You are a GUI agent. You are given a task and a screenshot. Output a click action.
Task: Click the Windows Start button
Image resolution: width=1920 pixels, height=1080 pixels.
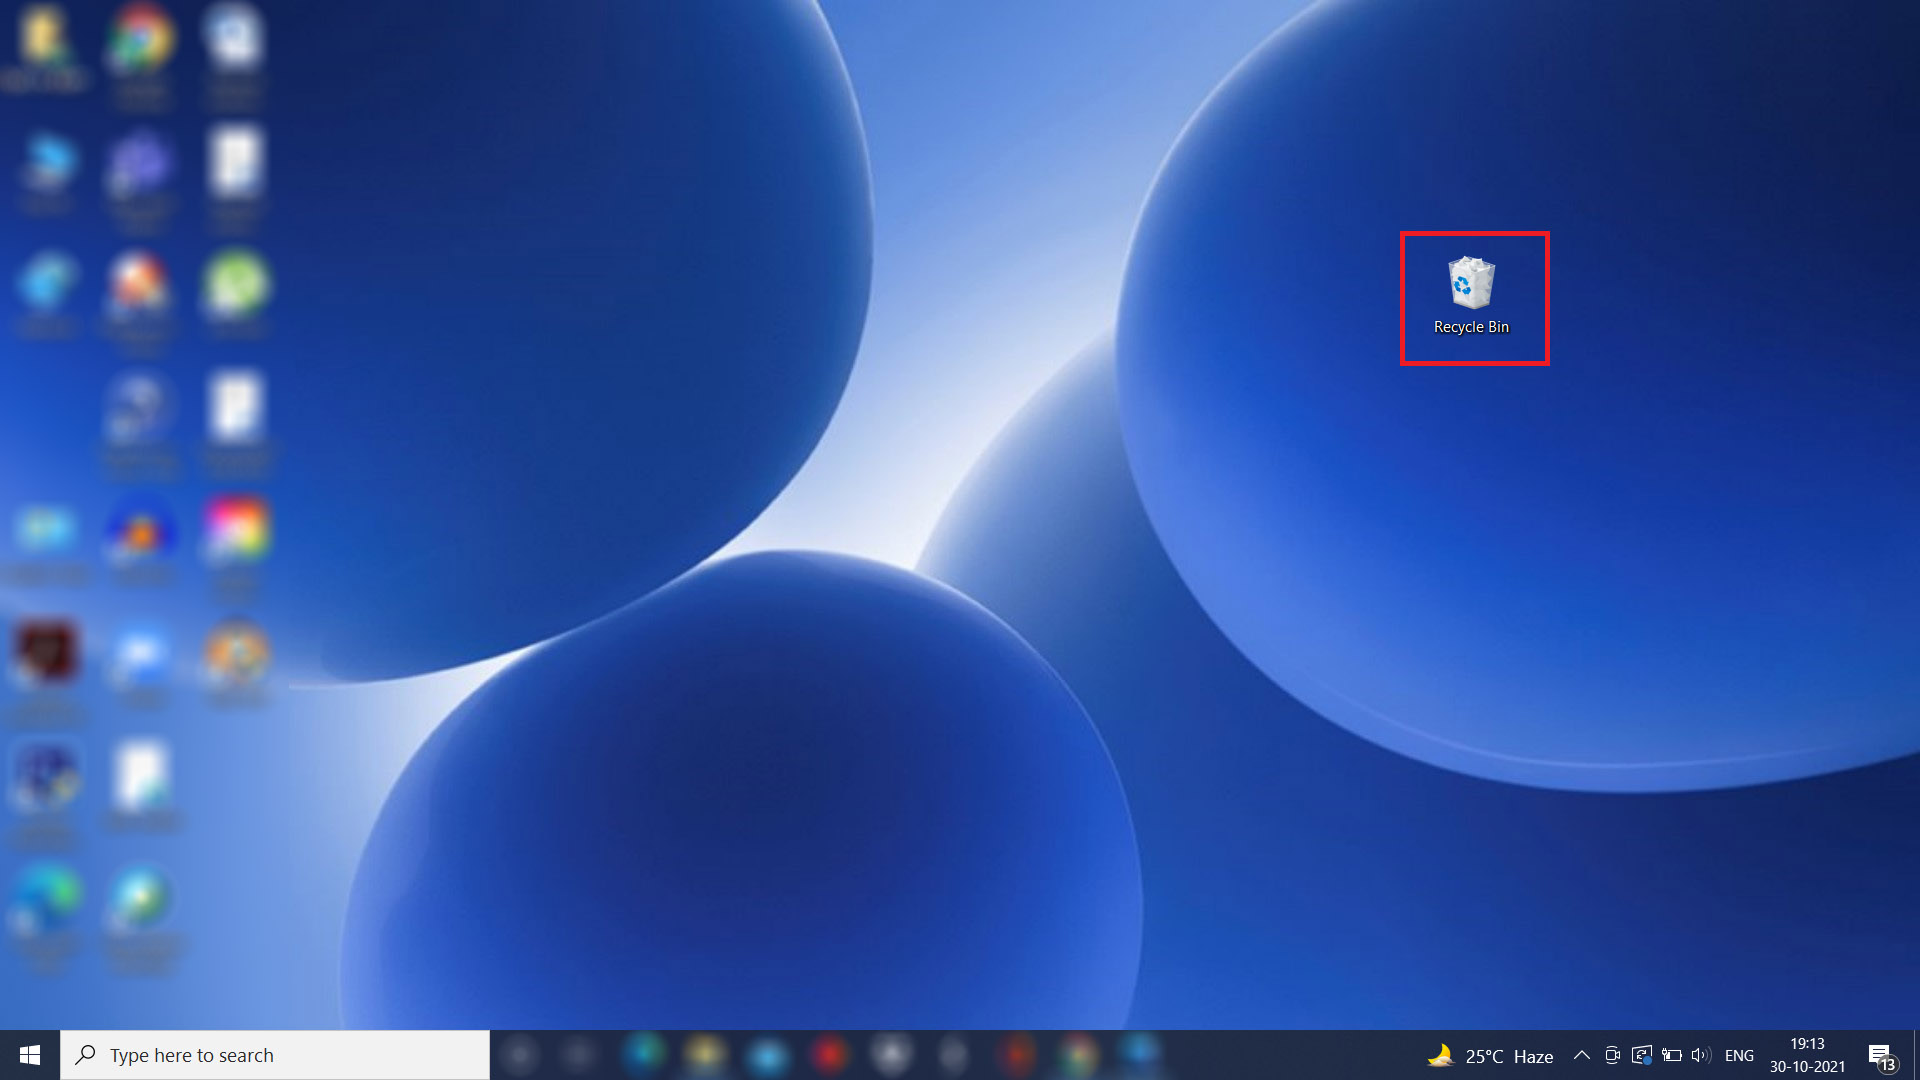coord(29,1054)
